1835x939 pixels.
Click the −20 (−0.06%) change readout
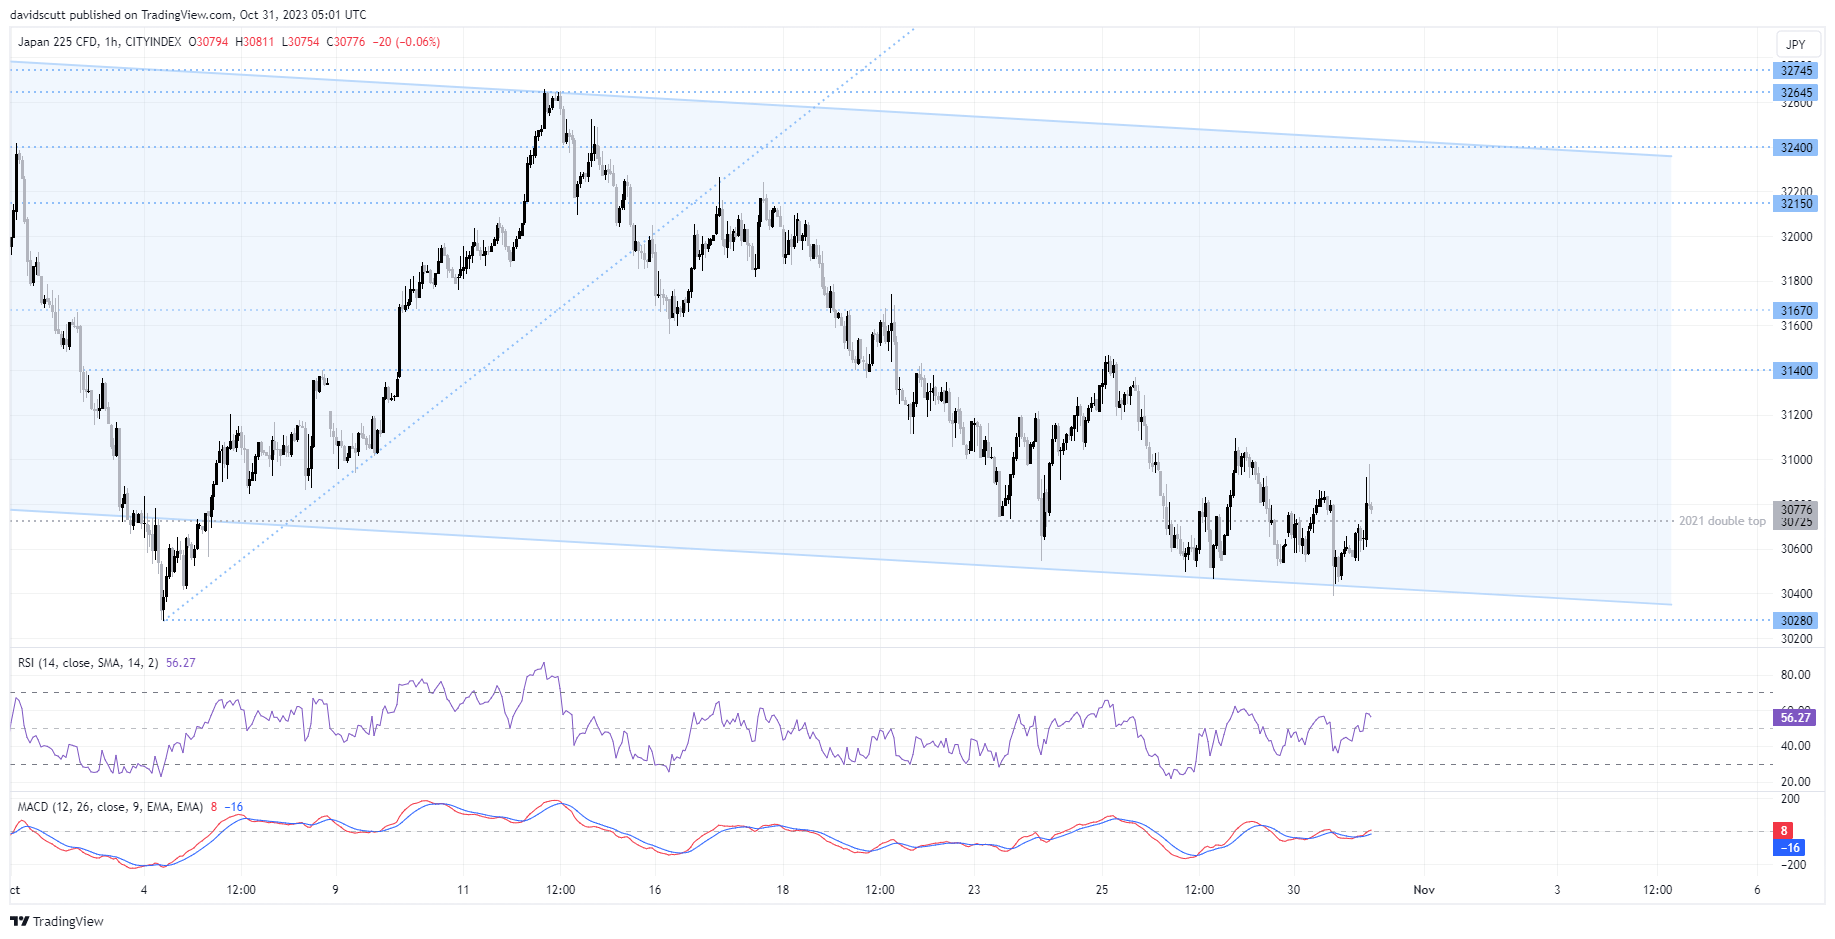click(406, 42)
